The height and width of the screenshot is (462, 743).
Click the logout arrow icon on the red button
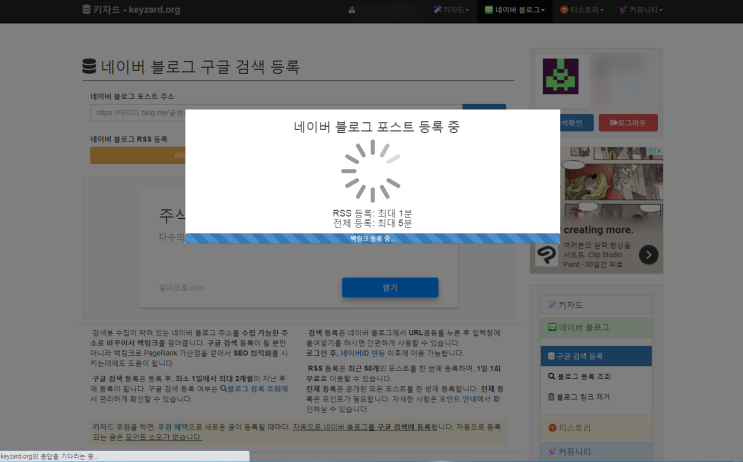[613, 123]
